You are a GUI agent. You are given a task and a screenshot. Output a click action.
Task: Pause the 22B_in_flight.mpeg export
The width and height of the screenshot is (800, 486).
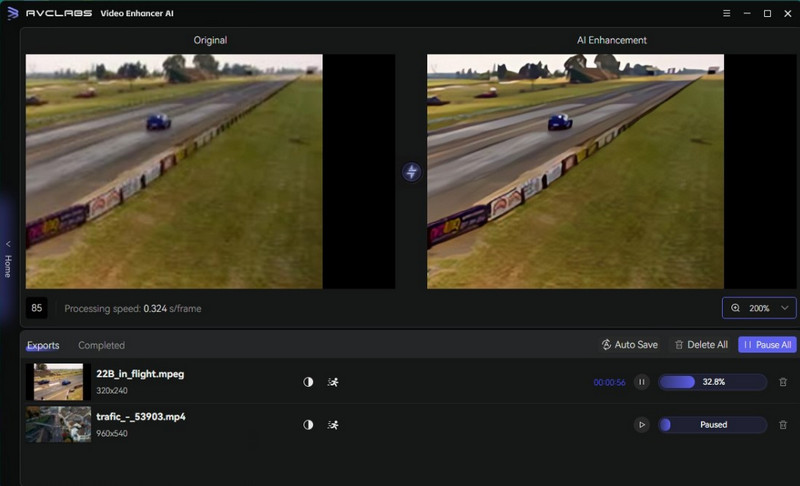(x=641, y=382)
